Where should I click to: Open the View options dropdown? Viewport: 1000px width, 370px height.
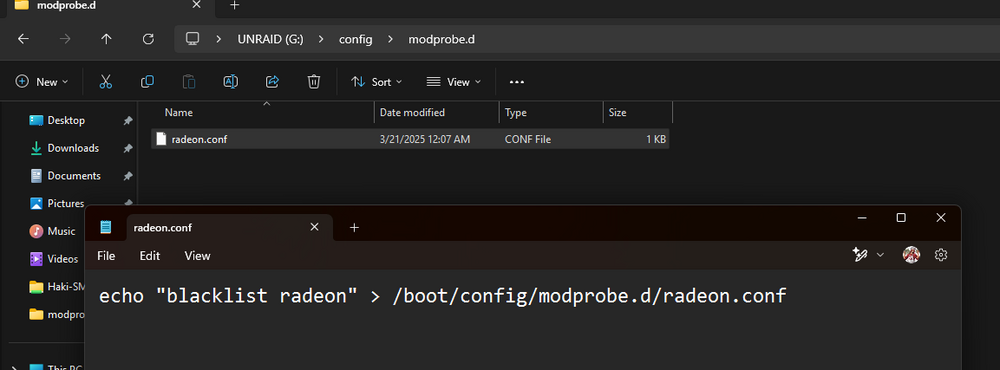point(453,82)
